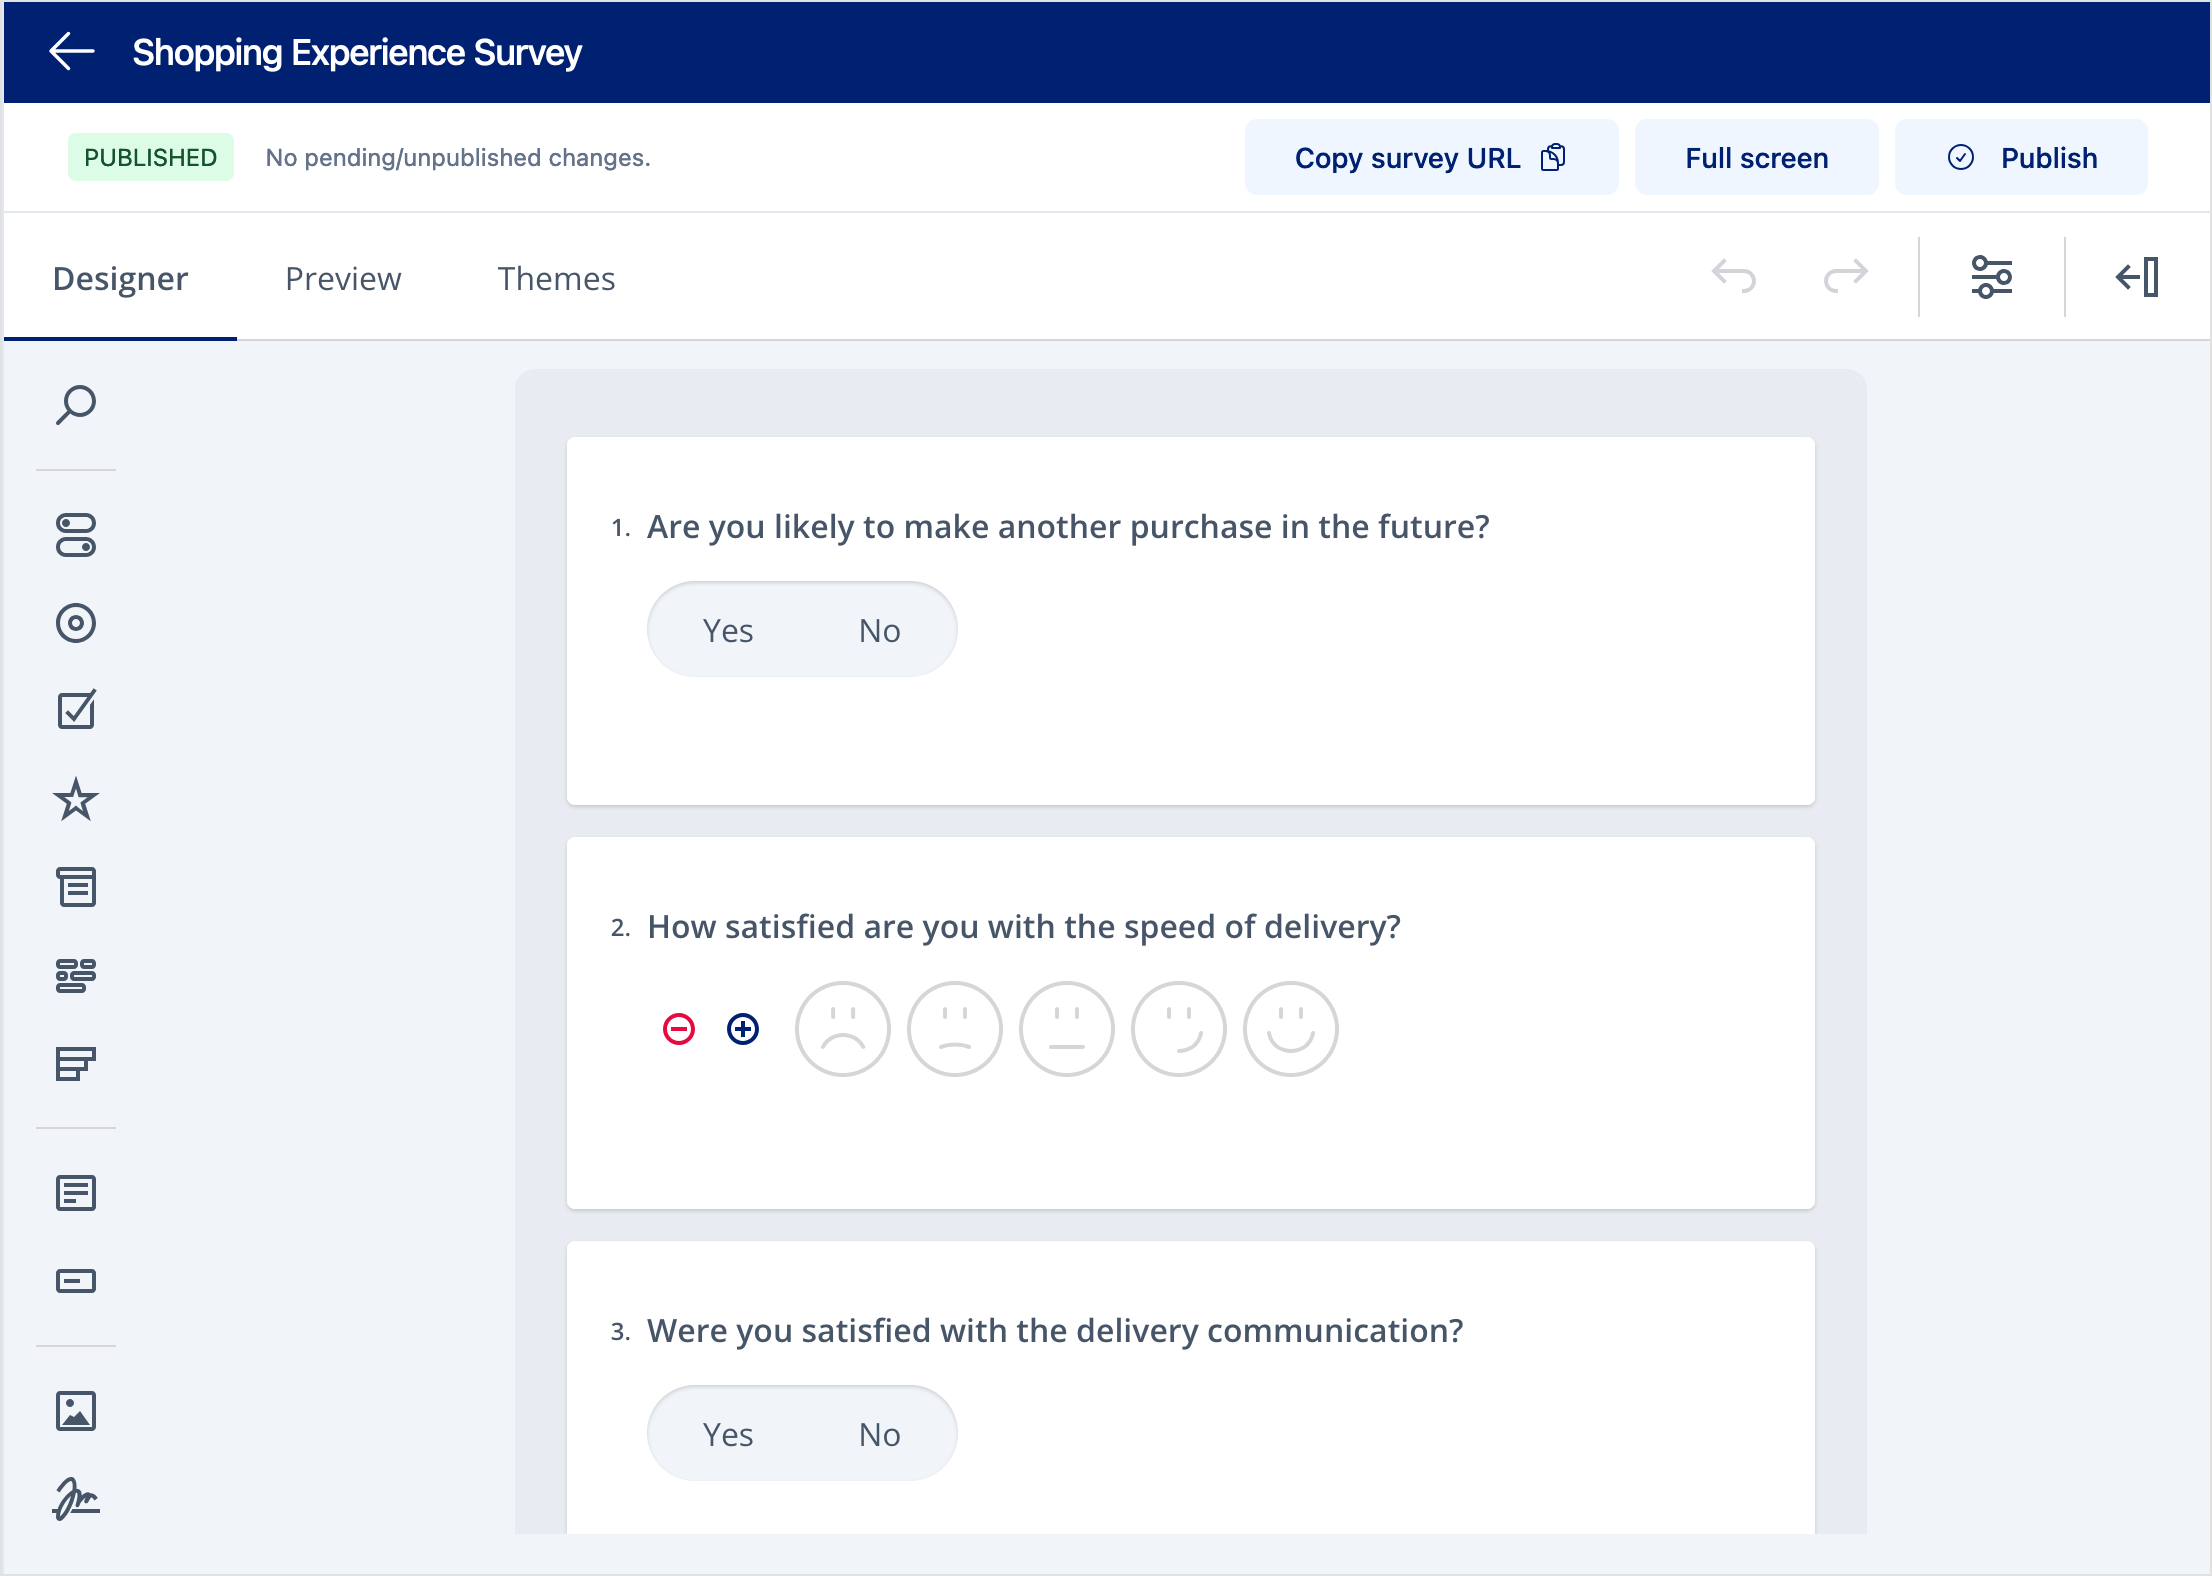
Task: Add an image element from toolbox
Action: (76, 1411)
